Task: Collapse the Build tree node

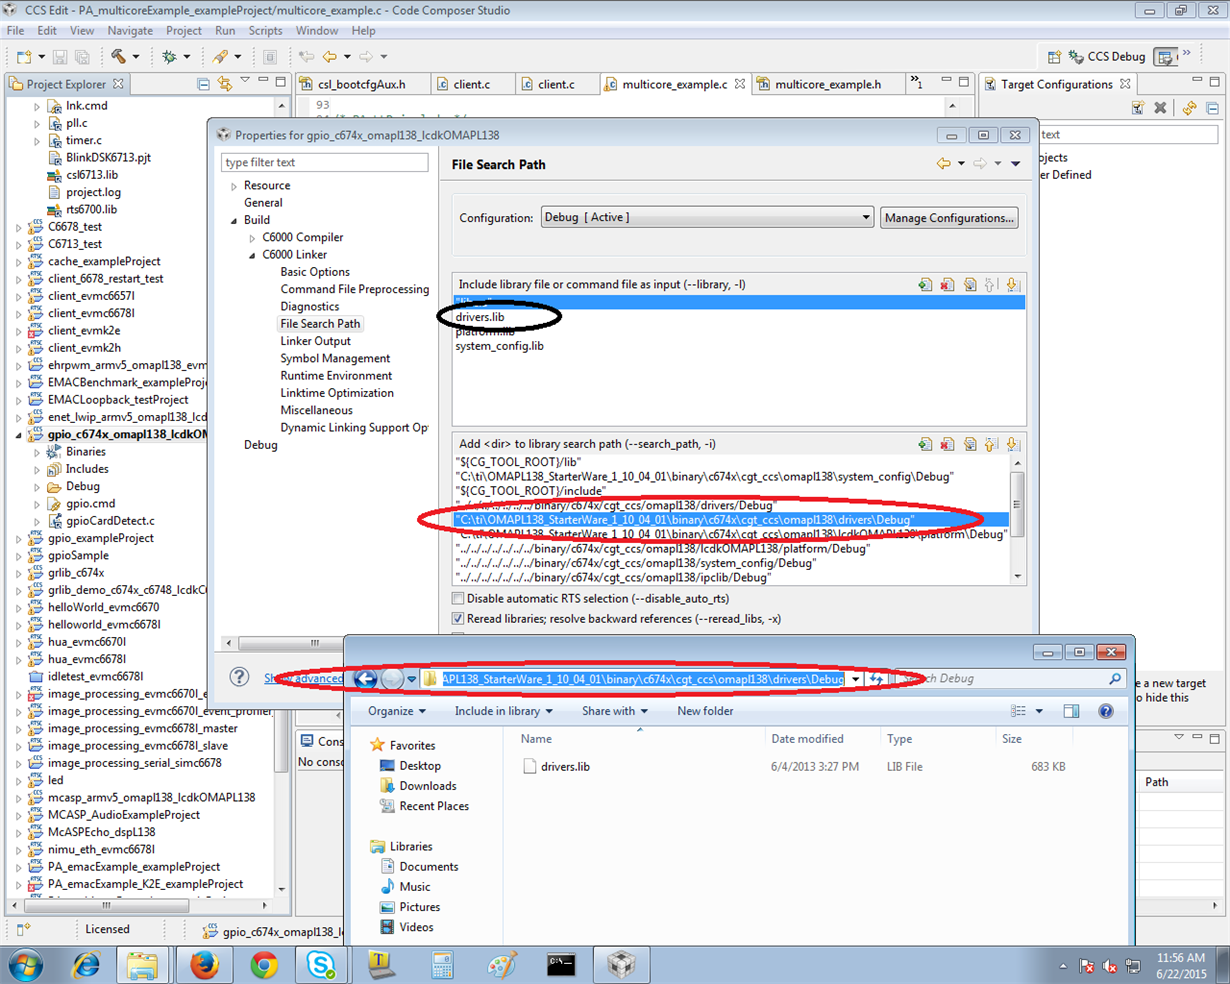Action: click(234, 220)
